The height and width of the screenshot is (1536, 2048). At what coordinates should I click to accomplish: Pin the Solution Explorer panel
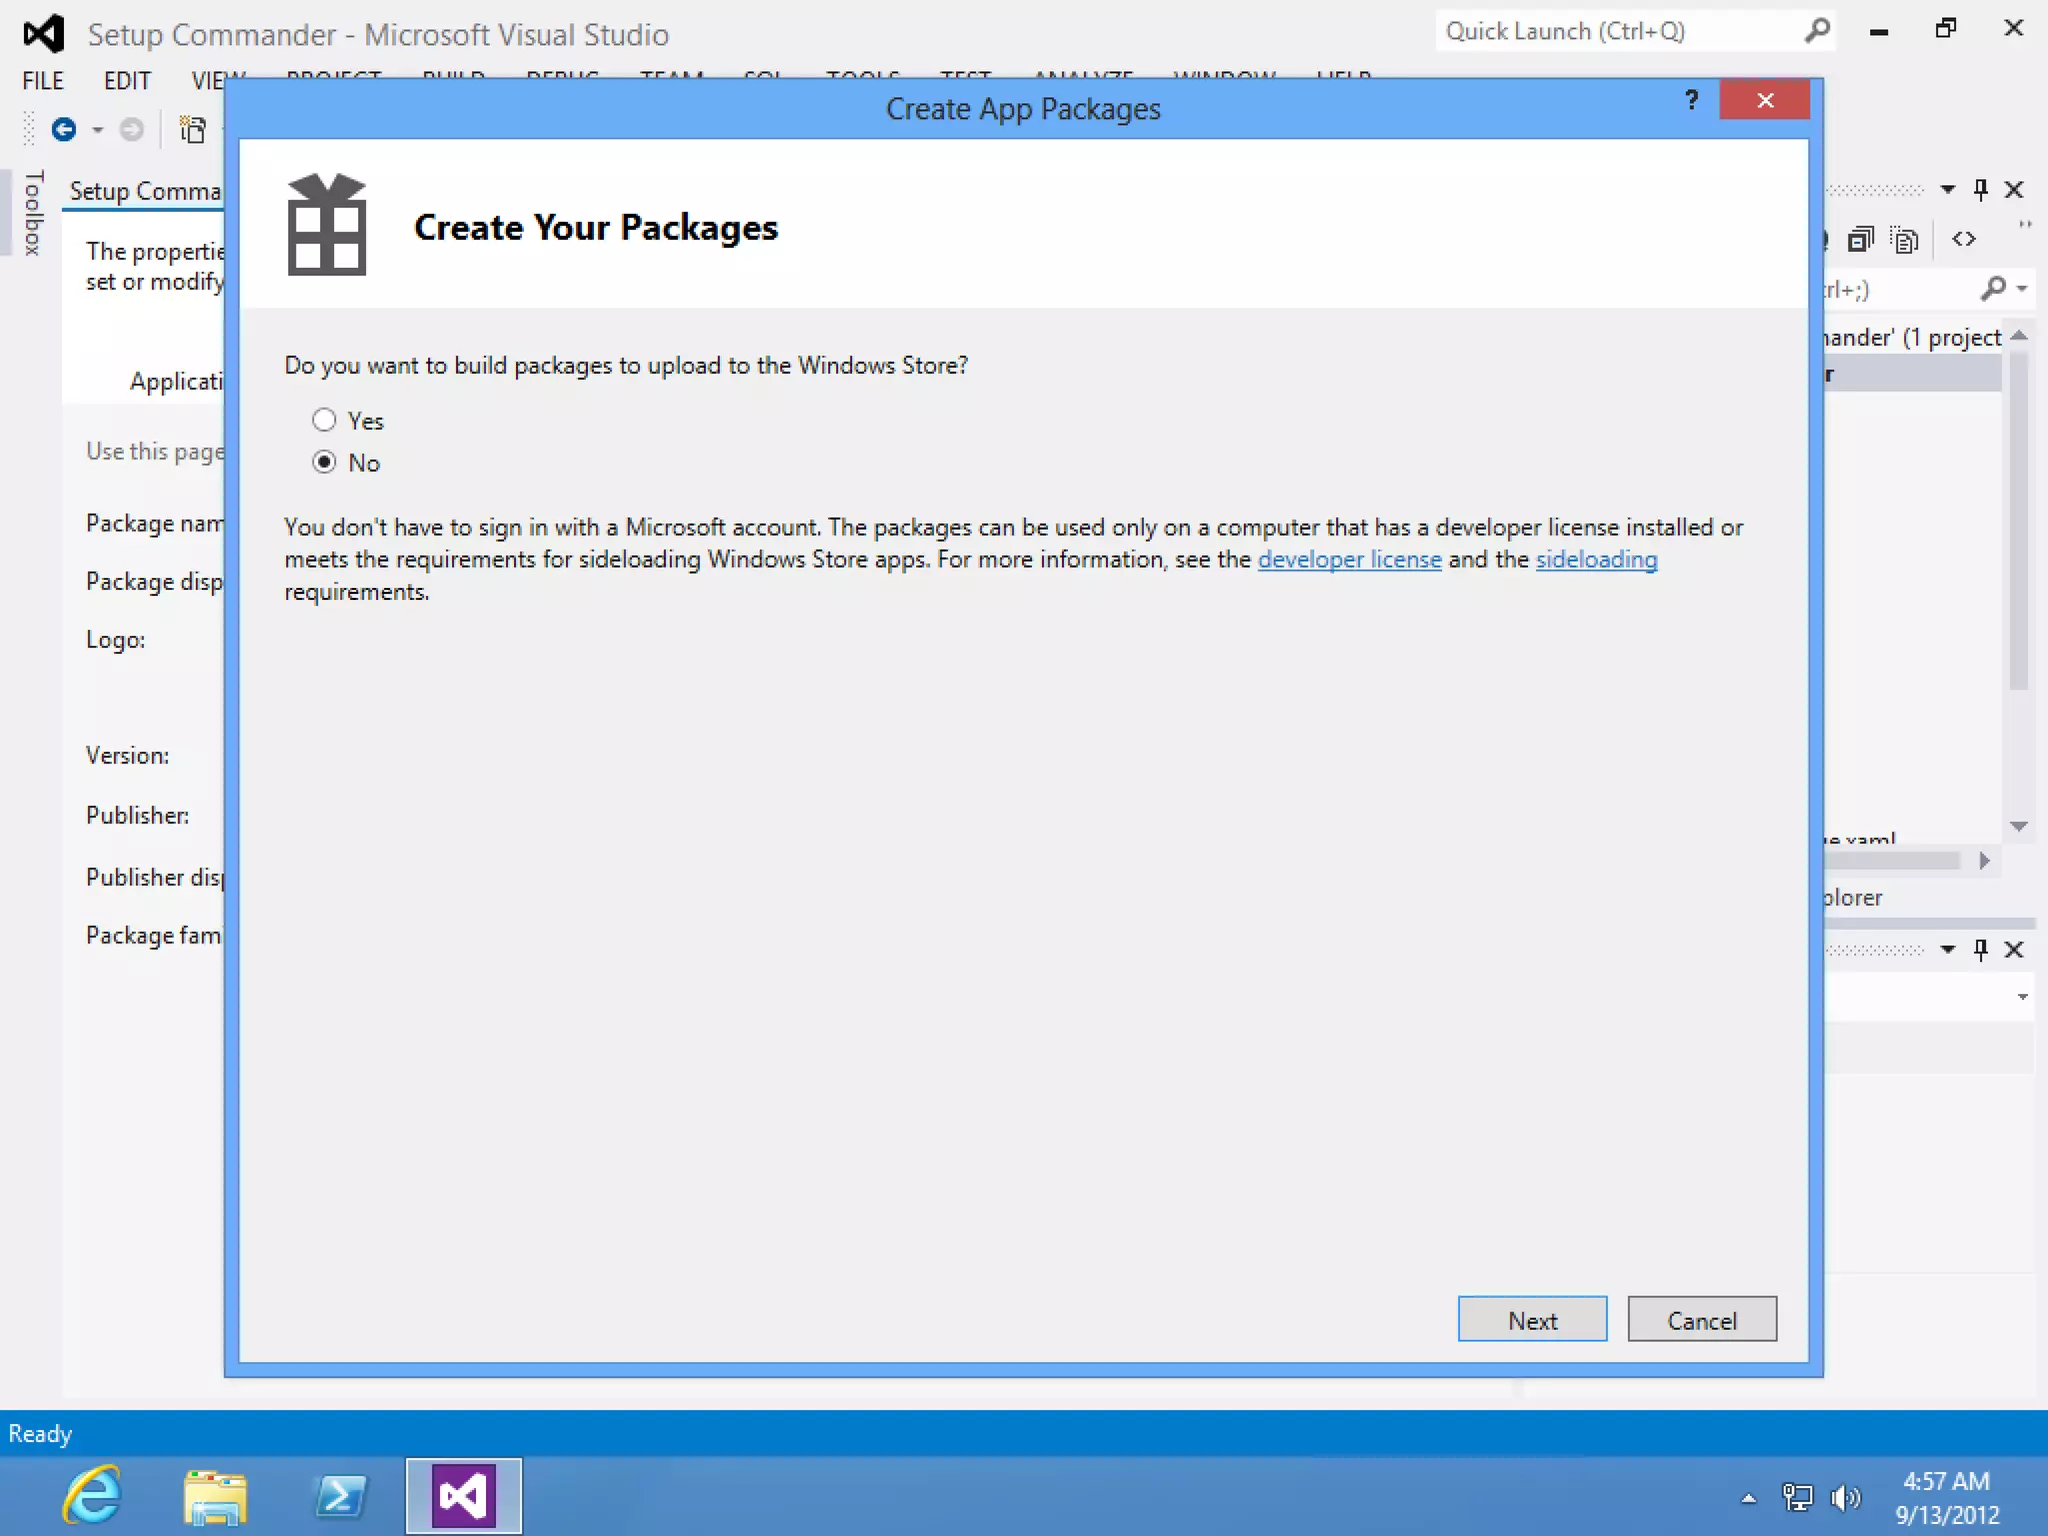pos(1980,189)
